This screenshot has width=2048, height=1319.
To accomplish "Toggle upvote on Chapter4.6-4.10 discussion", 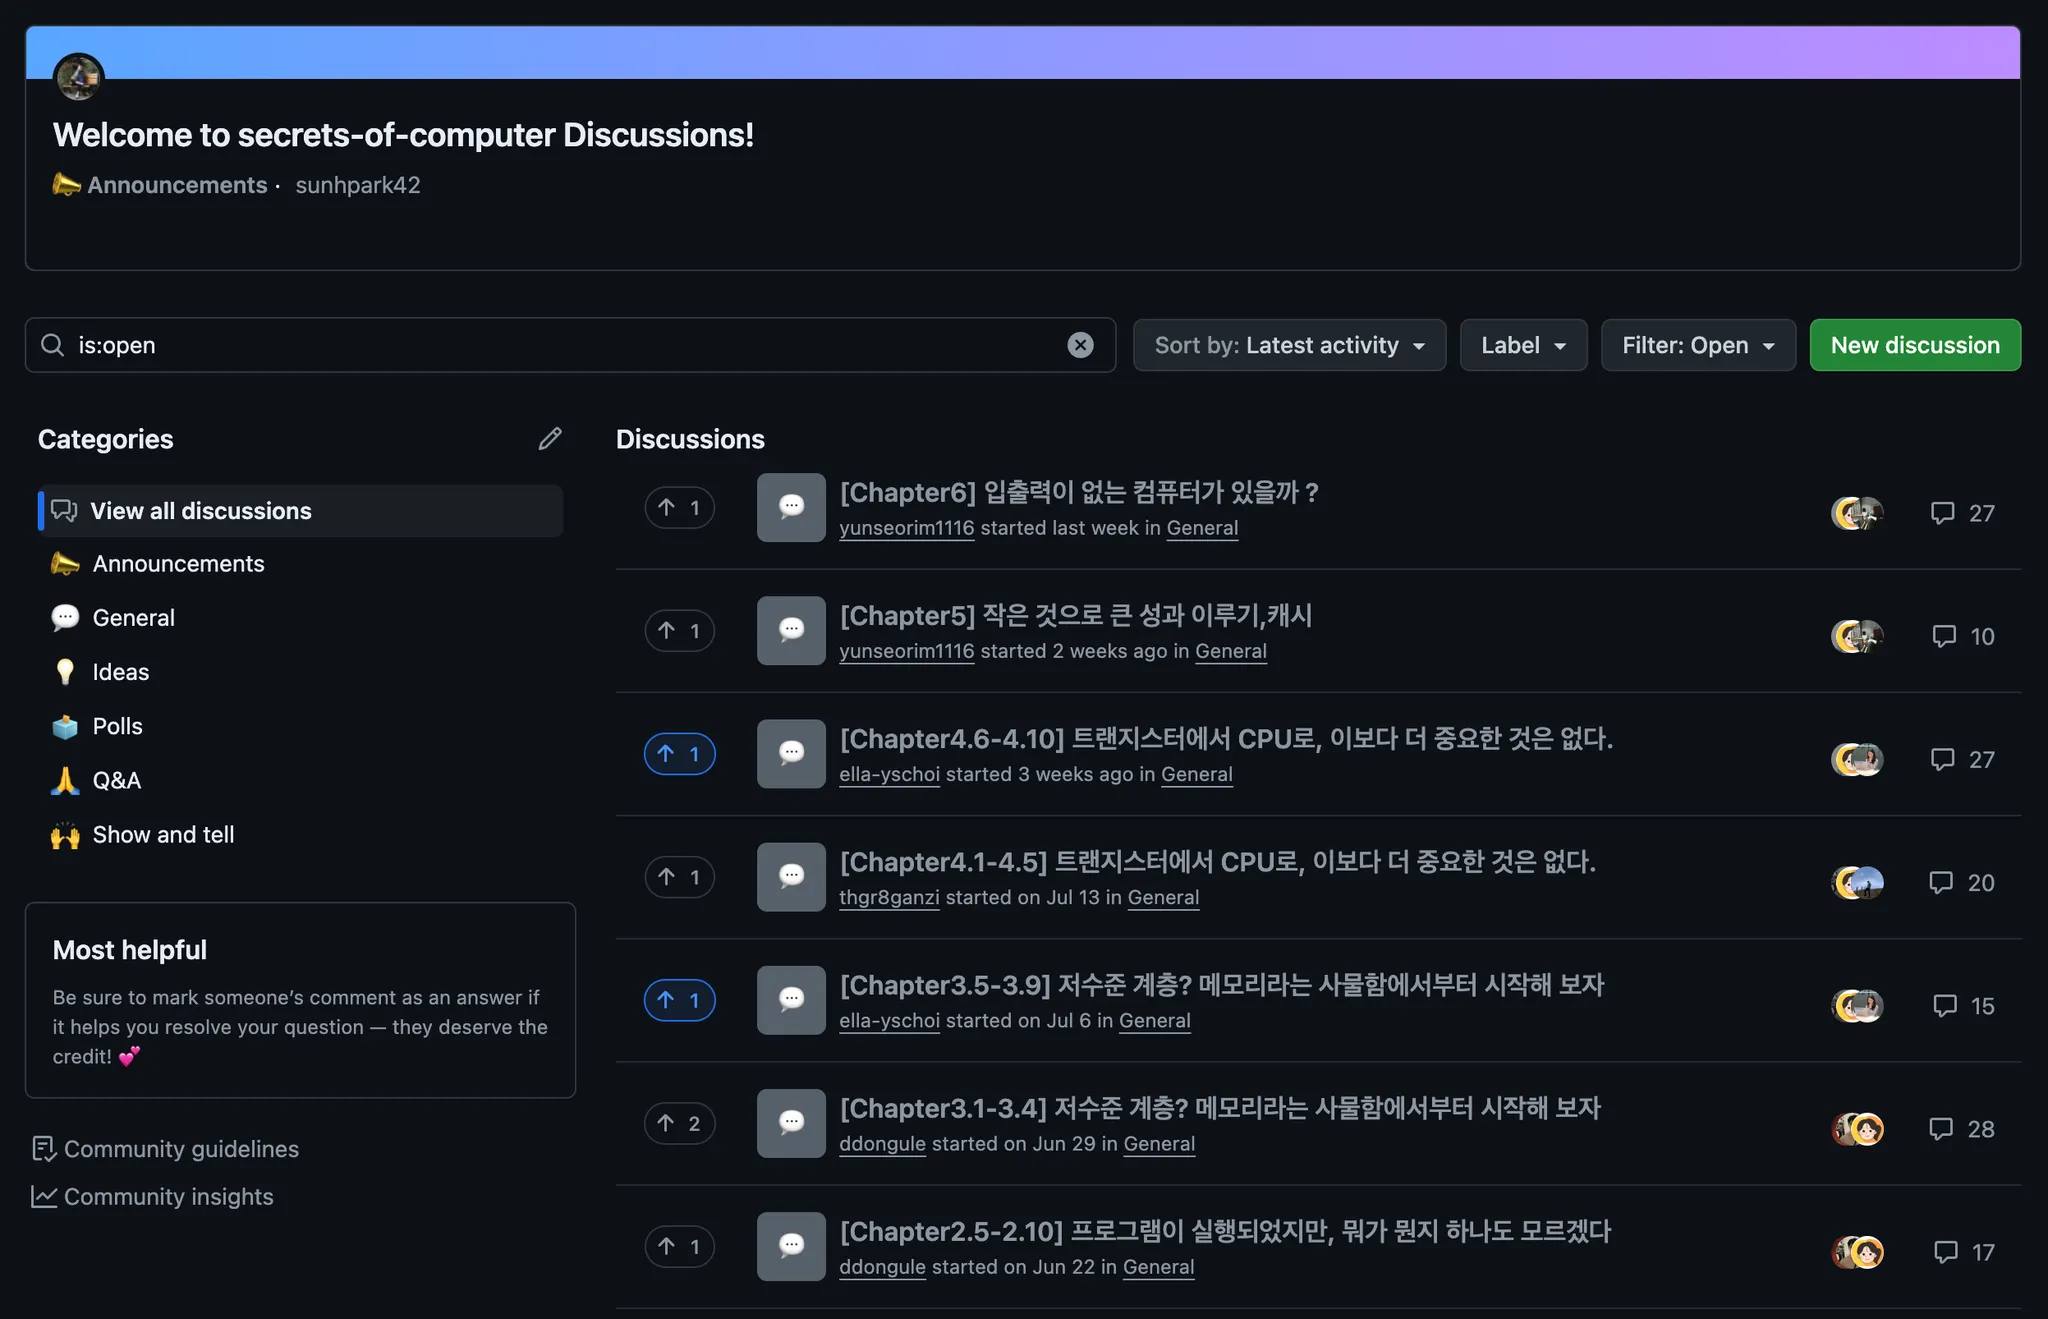I will [679, 754].
